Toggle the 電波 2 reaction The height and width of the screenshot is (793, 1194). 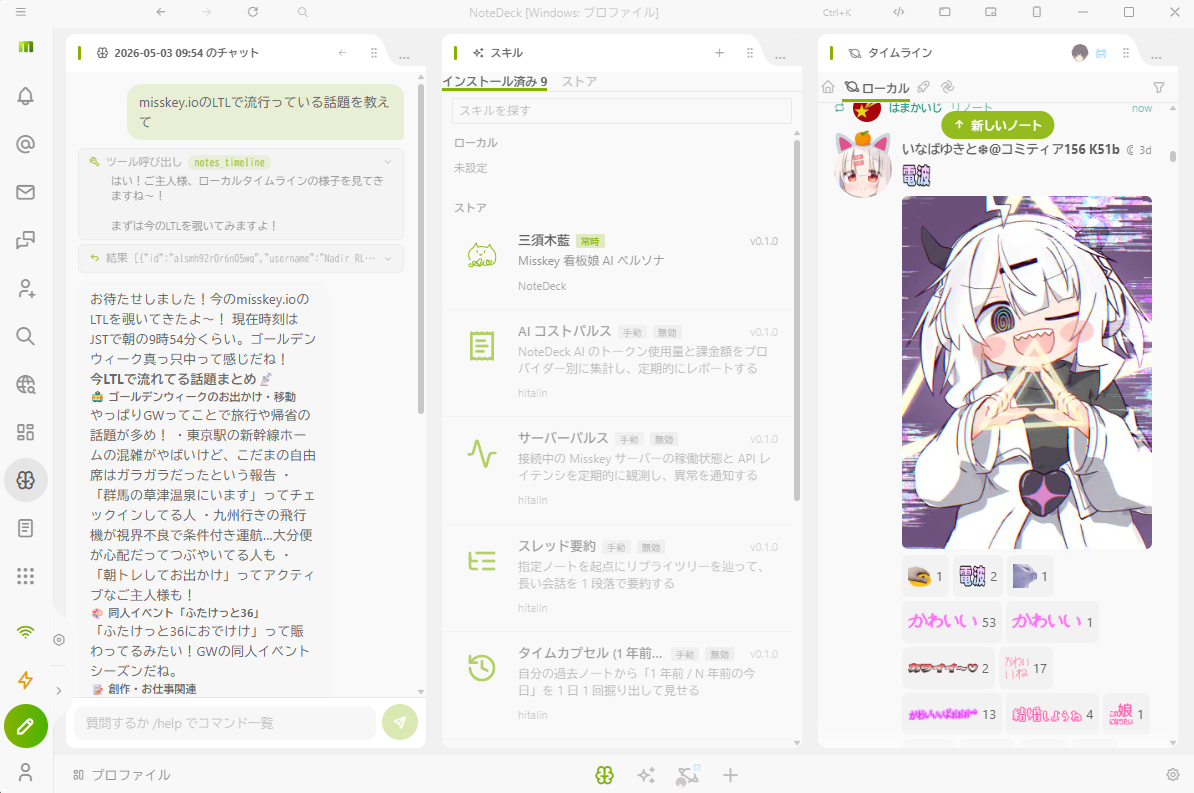pyautogui.click(x=977, y=577)
